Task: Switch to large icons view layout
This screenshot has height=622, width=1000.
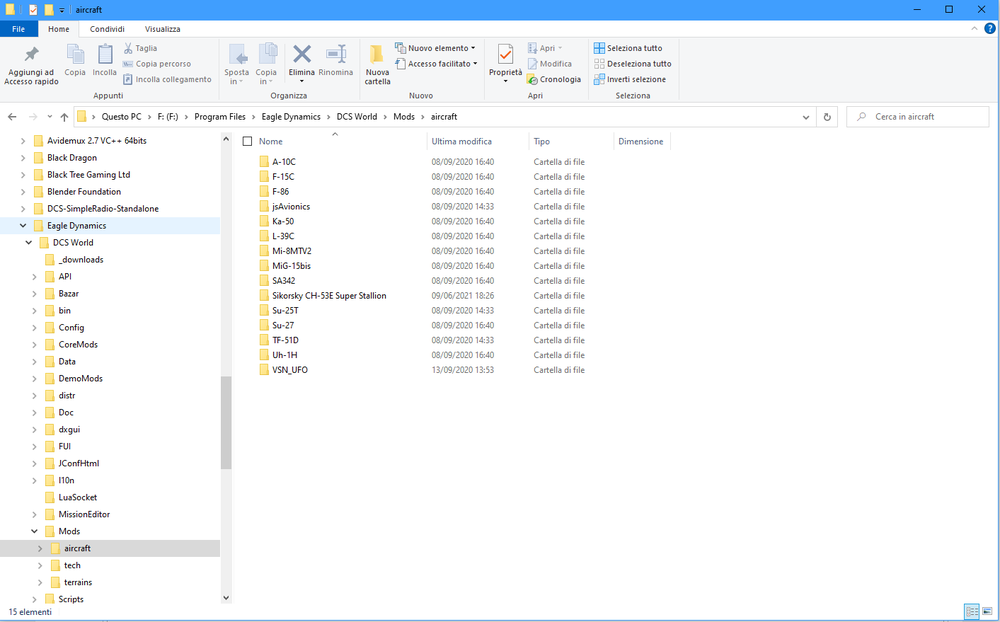Action: (x=987, y=612)
